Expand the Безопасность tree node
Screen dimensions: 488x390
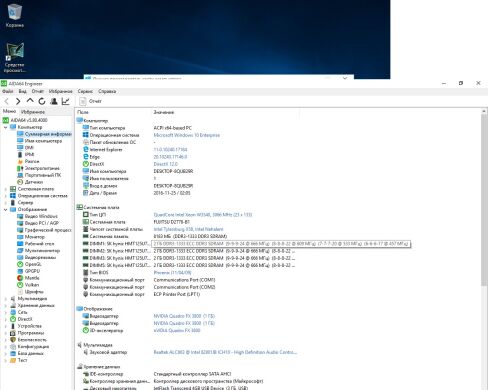pos(5,340)
